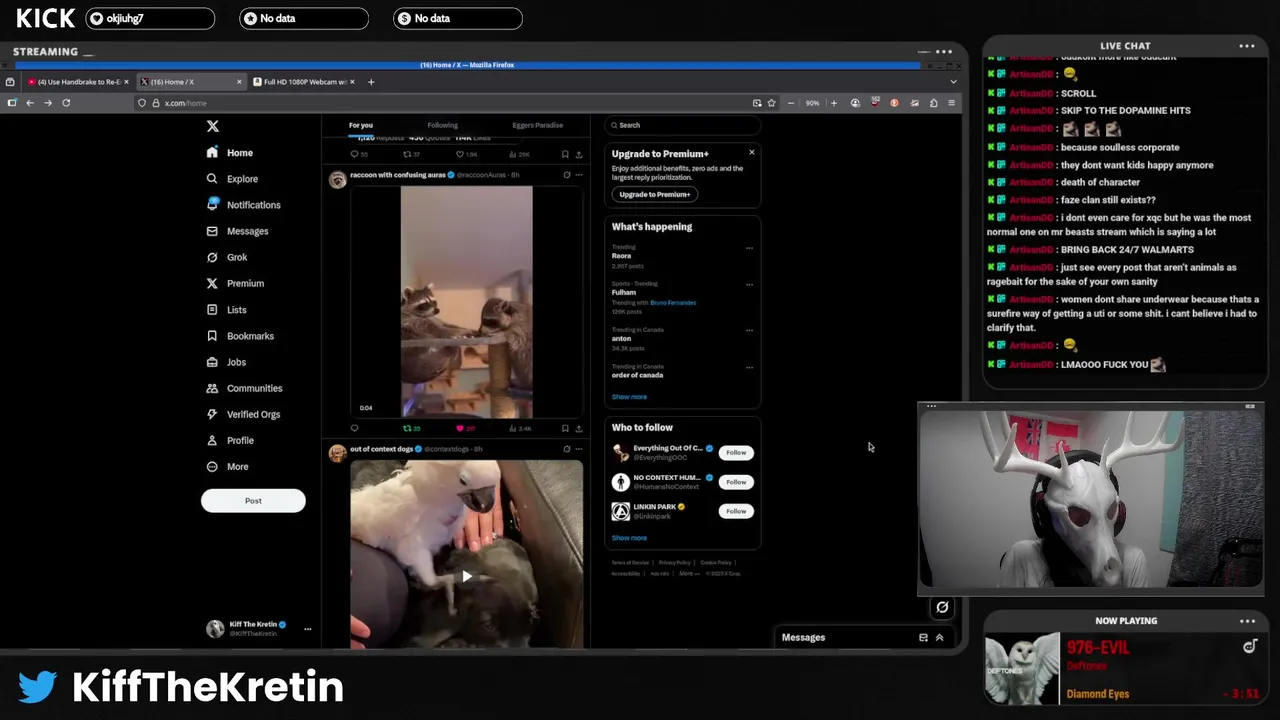The image size is (1280, 720).
Task: Click the Search field on X
Action: tap(683, 125)
